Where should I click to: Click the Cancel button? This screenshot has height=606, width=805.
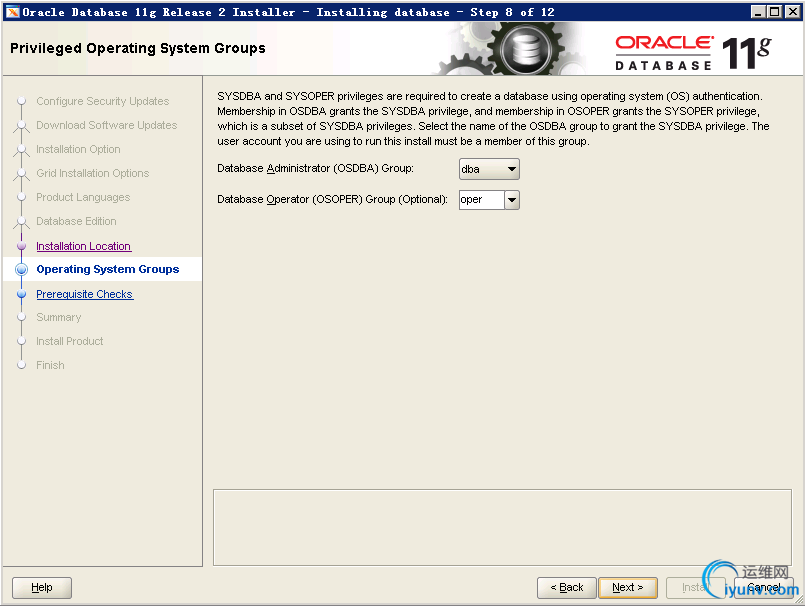pos(763,588)
